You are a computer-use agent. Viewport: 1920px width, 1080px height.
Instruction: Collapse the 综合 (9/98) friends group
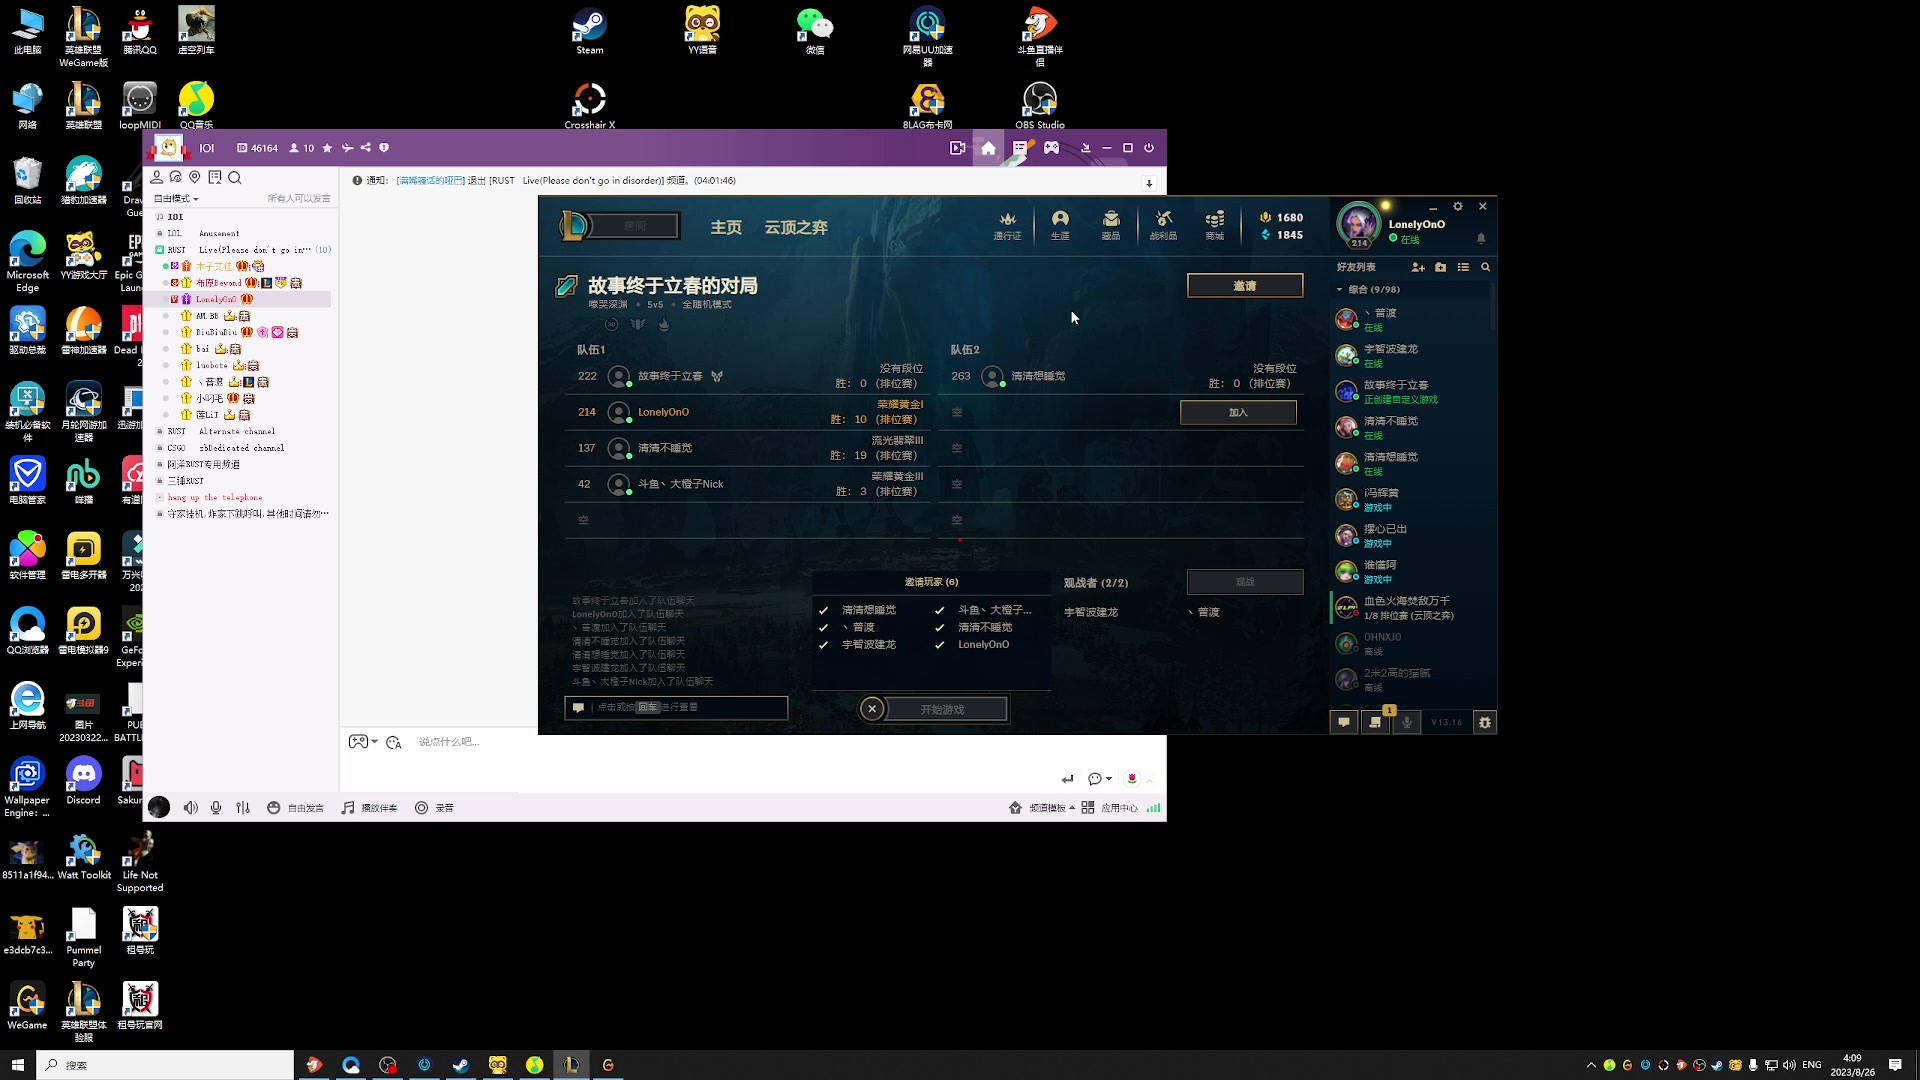(1340, 290)
